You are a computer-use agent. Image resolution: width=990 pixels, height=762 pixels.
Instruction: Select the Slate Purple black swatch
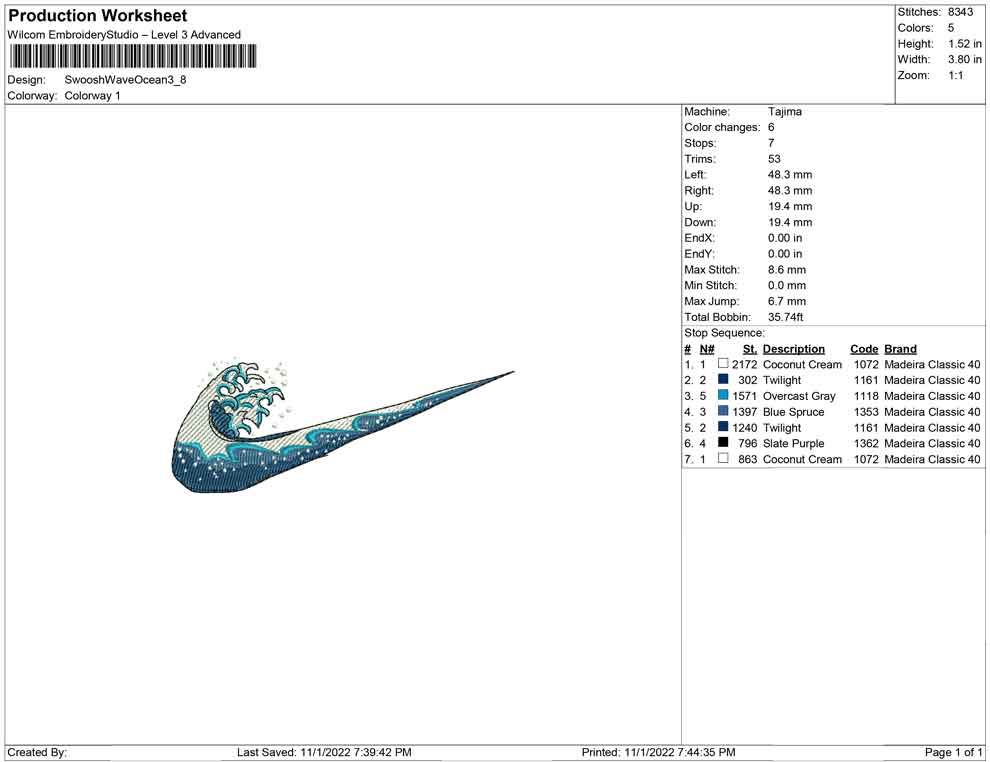point(723,443)
